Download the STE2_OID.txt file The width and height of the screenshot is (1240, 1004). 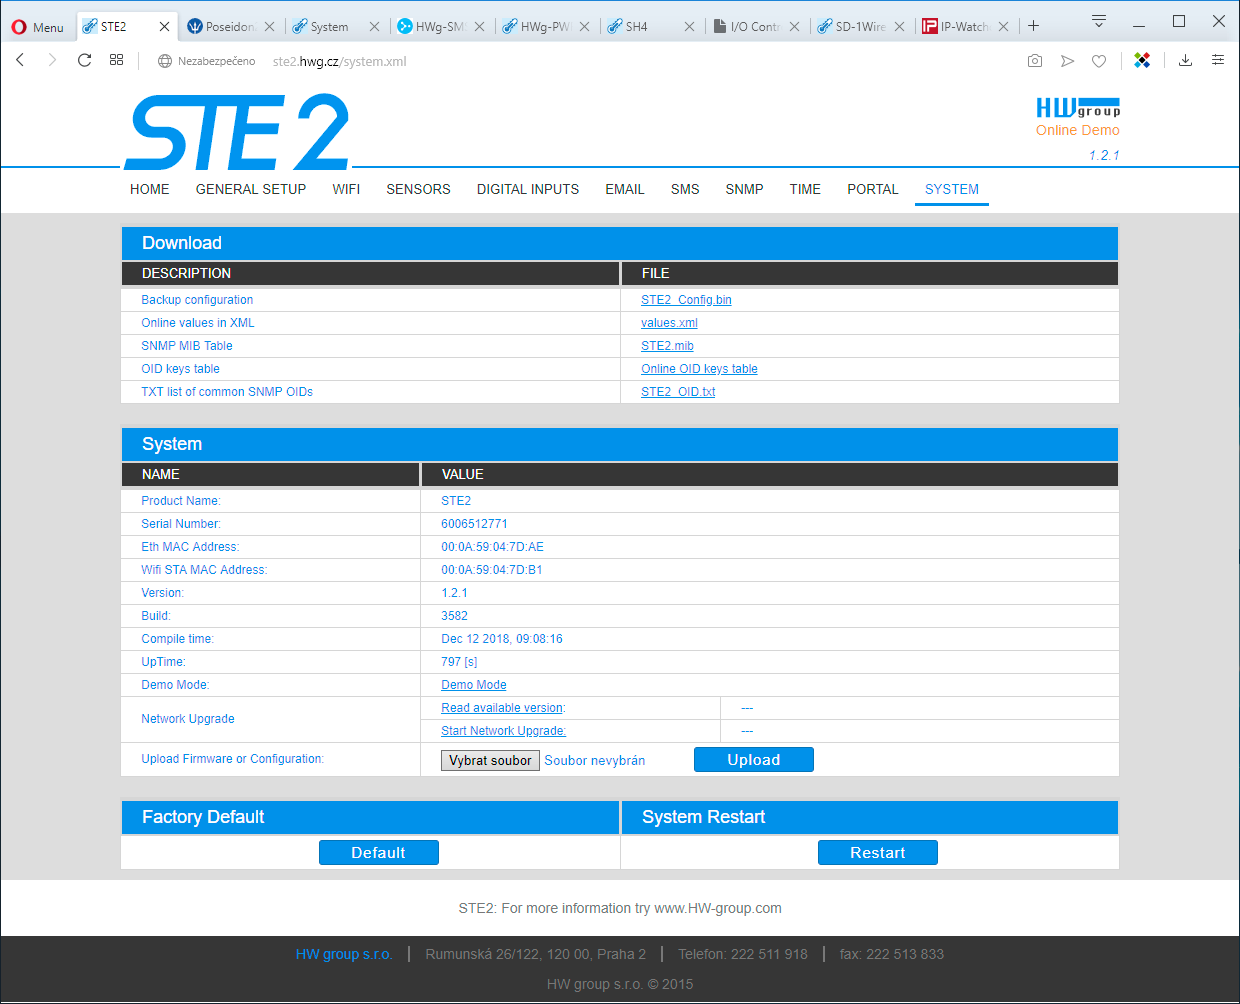tap(678, 392)
